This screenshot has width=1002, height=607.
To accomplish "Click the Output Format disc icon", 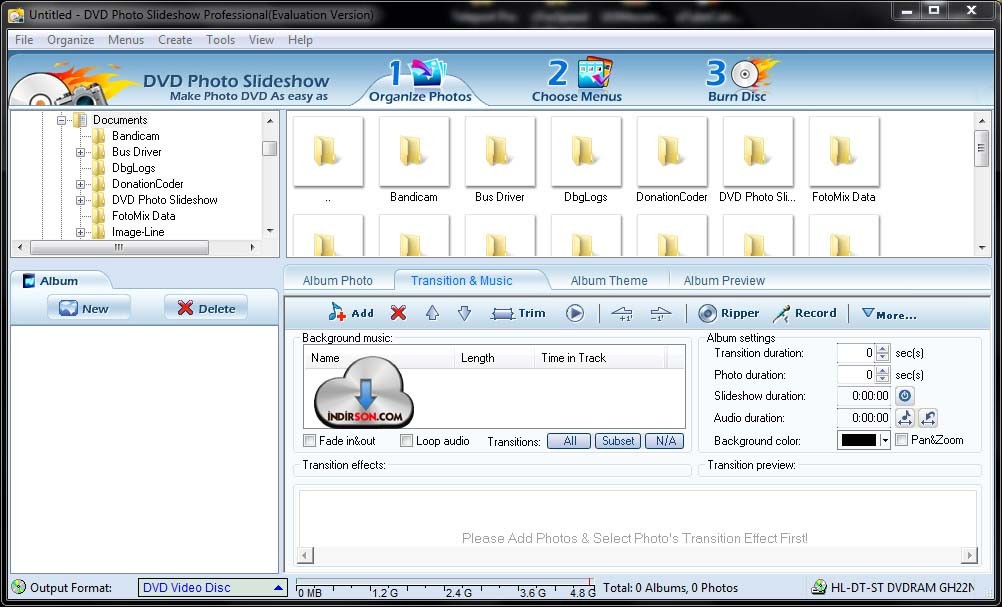I will [19, 587].
